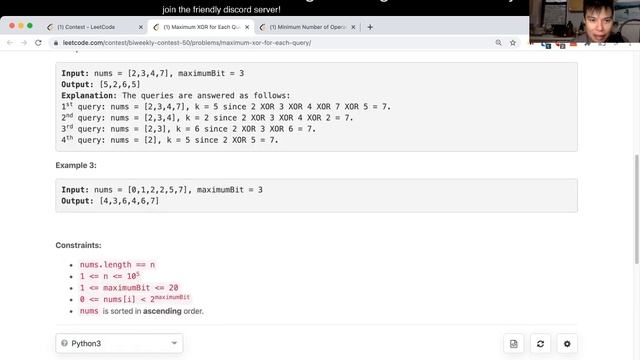Go forward using the browser forward arrow

click(x=24, y=42)
